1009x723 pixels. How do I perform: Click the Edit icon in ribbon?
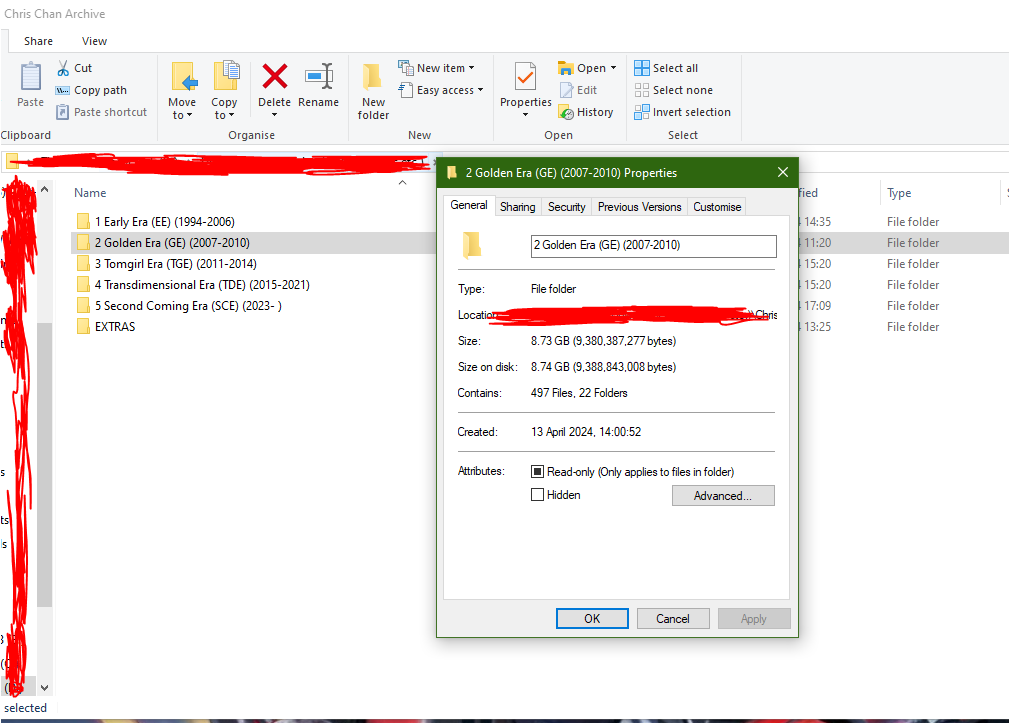coord(566,90)
